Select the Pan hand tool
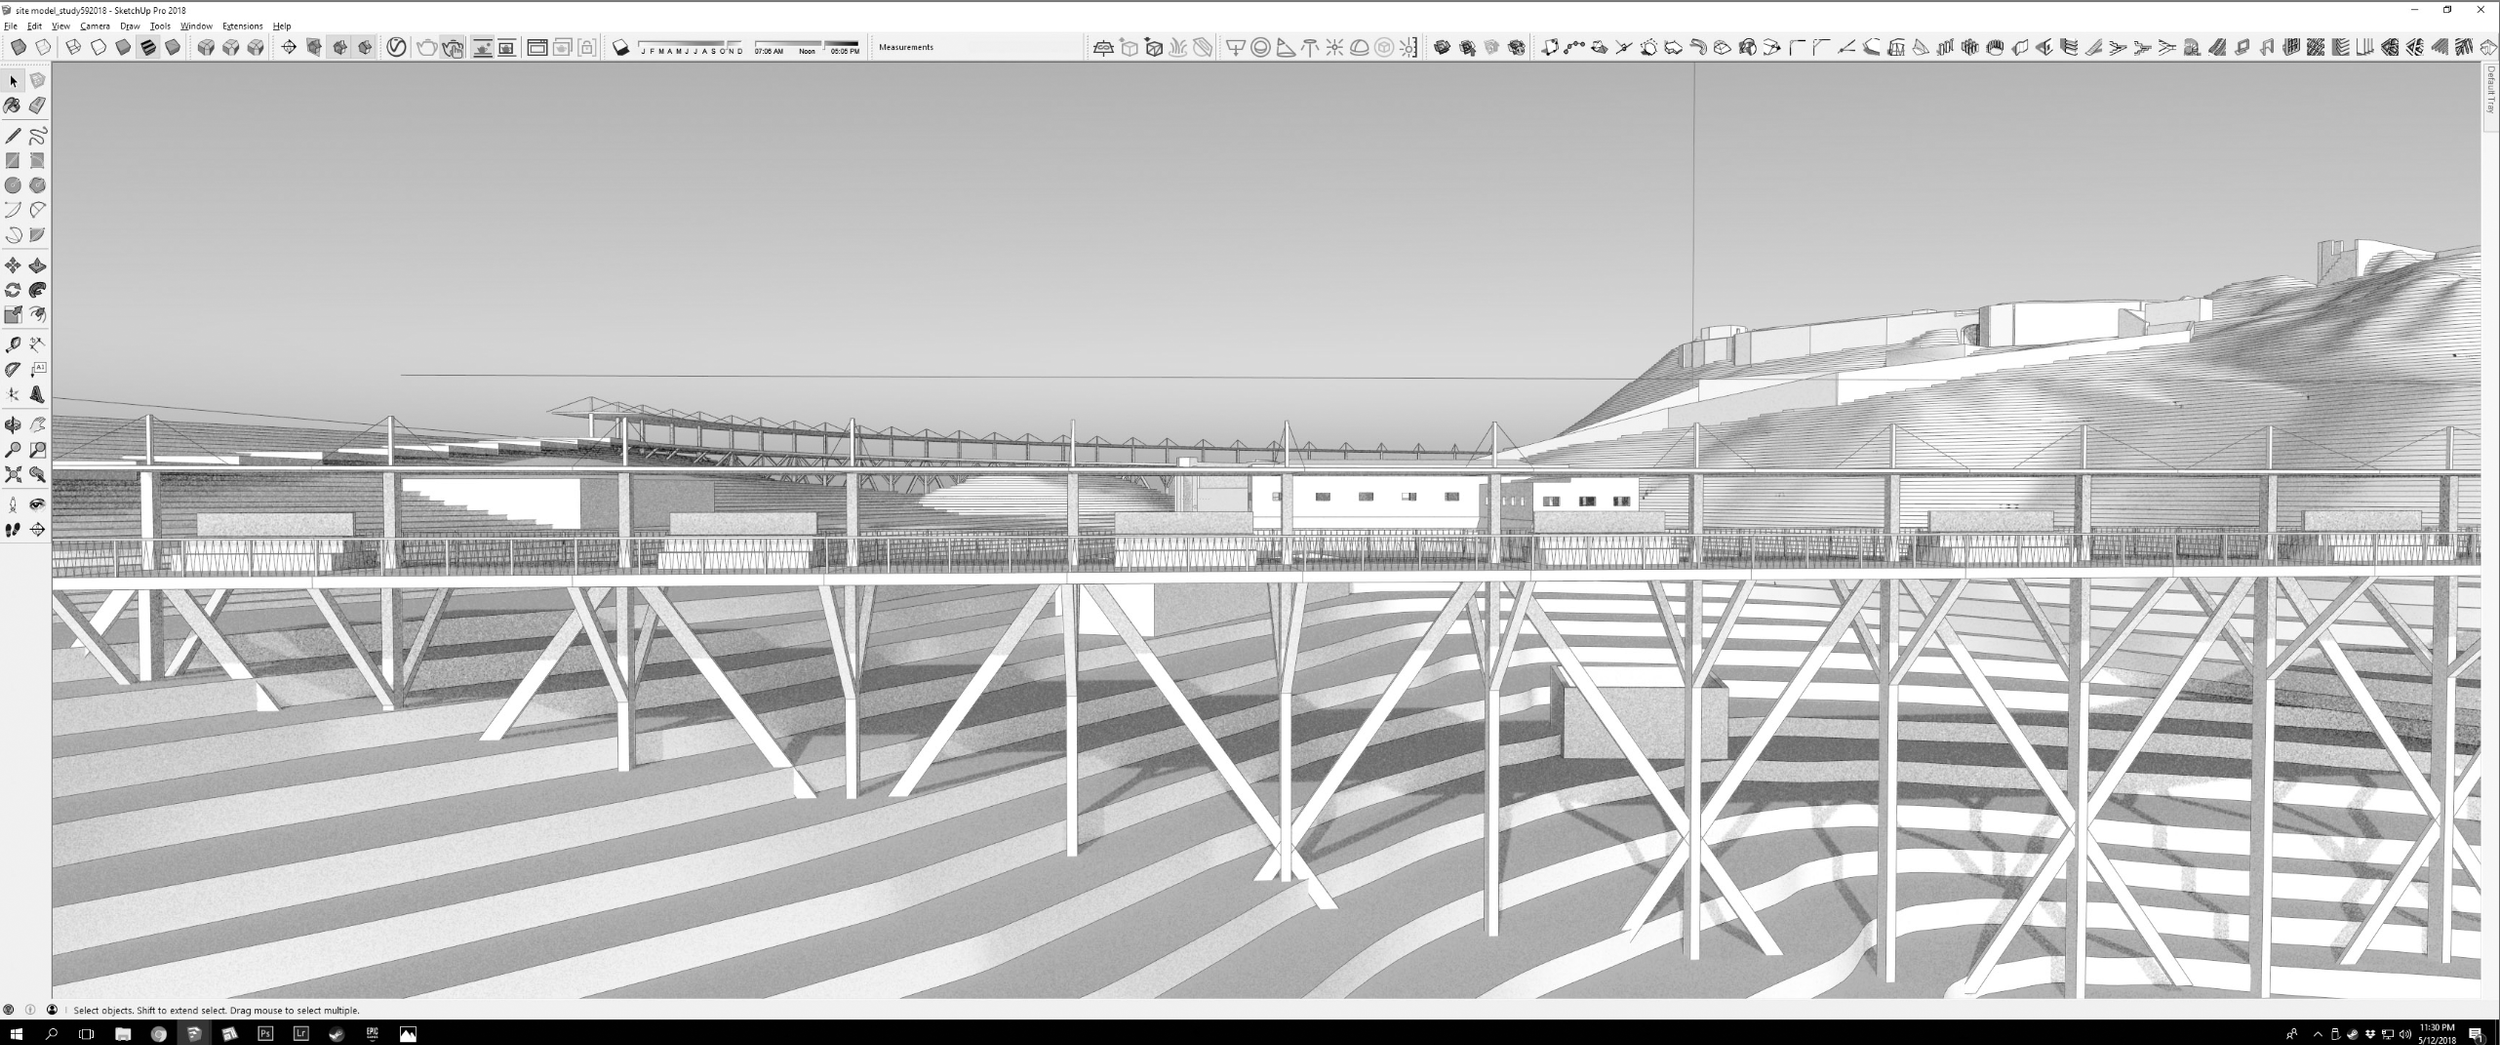This screenshot has height=1045, width=2500. point(37,425)
